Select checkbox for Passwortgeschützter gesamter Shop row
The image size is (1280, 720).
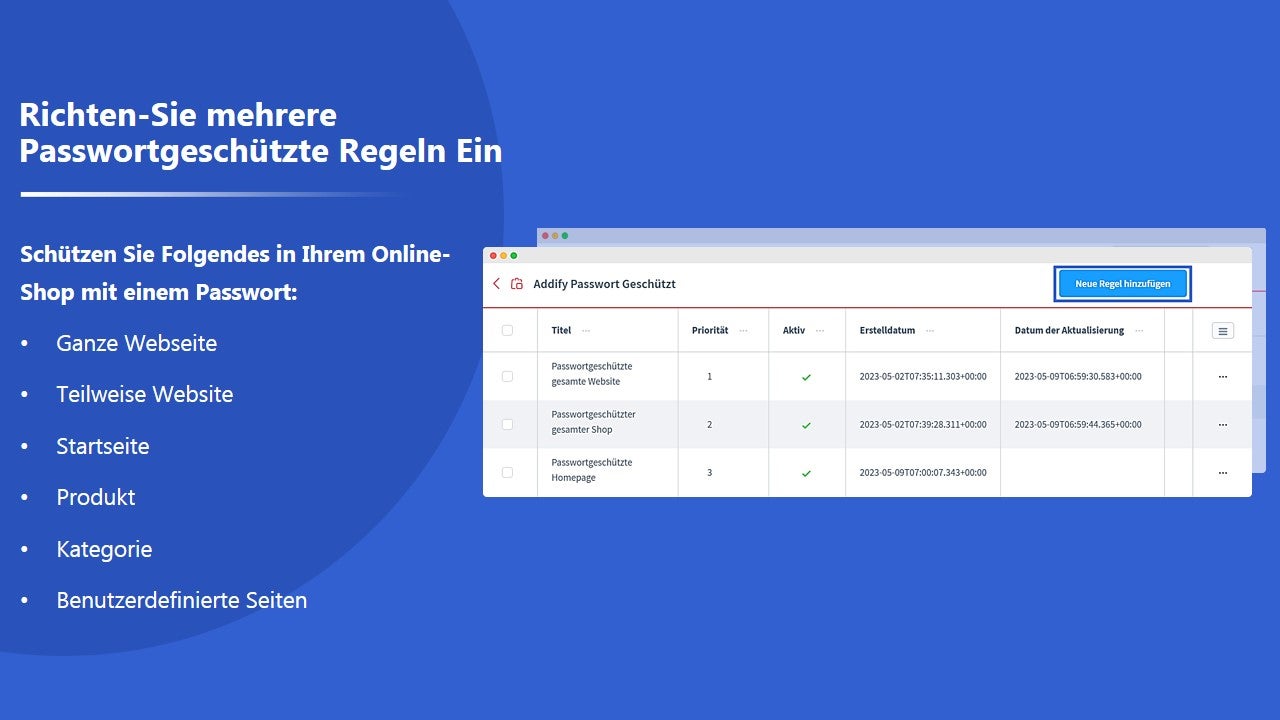point(507,424)
